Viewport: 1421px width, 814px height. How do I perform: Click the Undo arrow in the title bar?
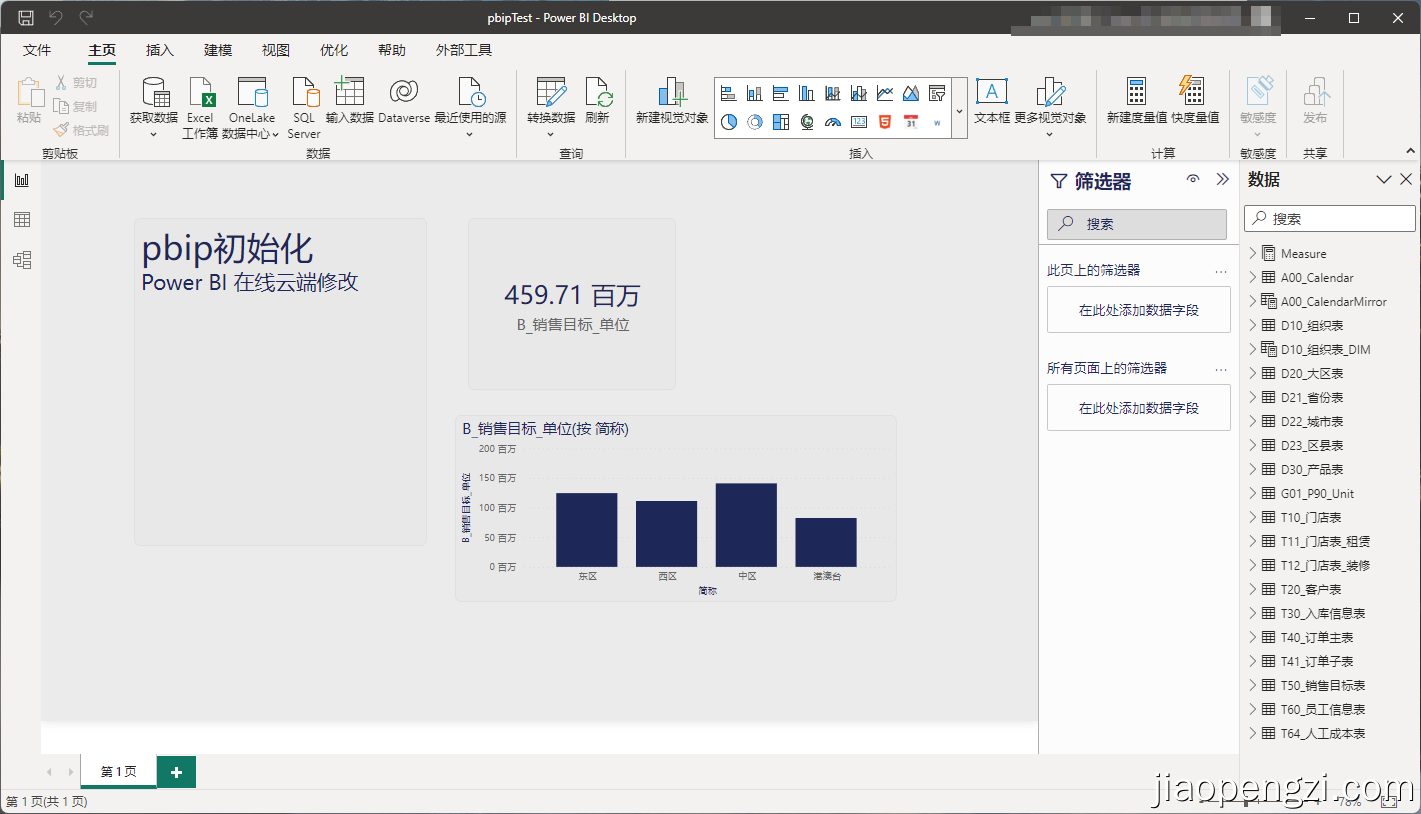(56, 17)
